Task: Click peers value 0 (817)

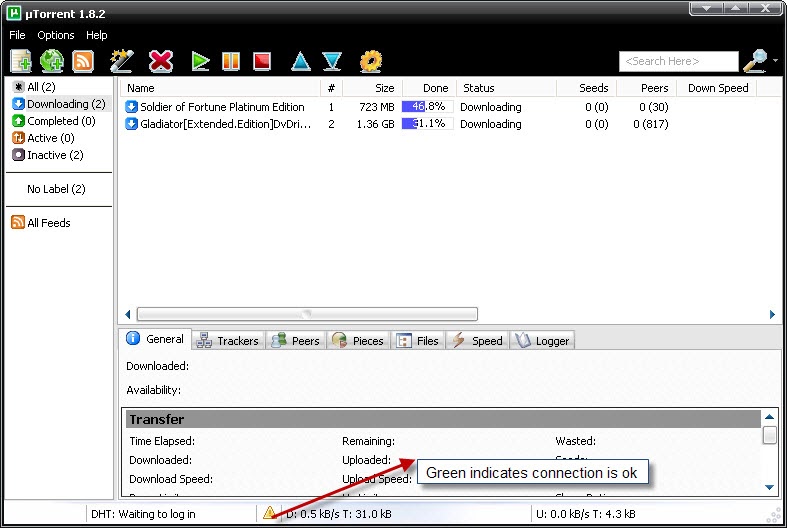Action: (x=650, y=124)
